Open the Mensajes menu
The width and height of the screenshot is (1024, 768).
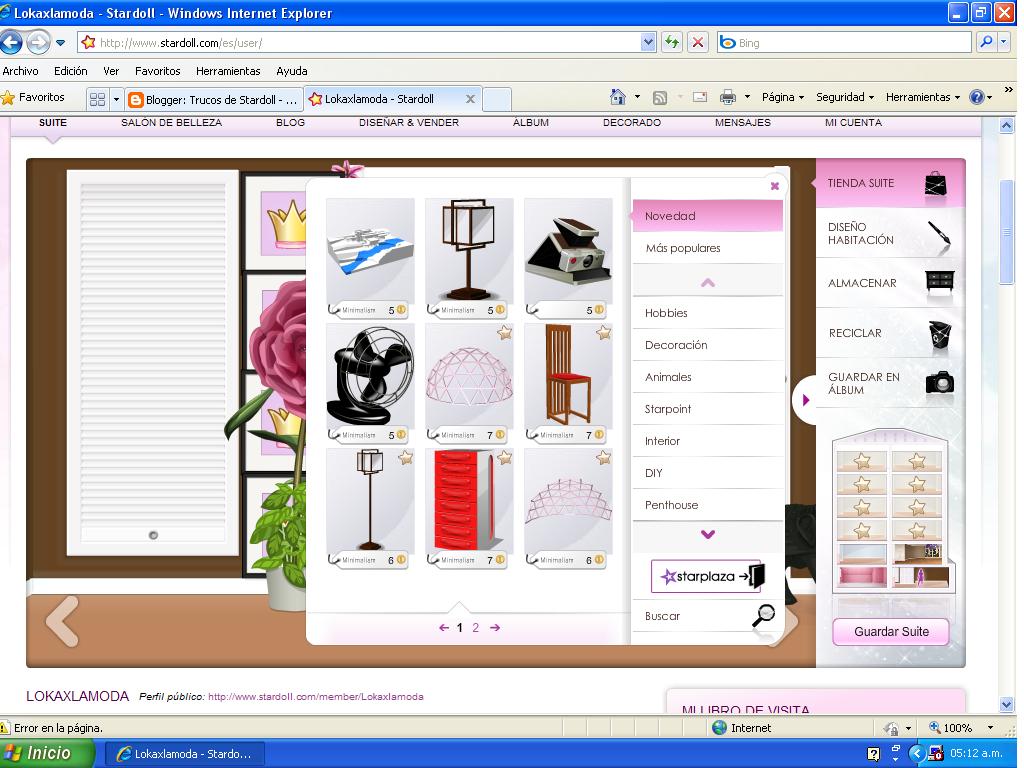click(x=743, y=122)
